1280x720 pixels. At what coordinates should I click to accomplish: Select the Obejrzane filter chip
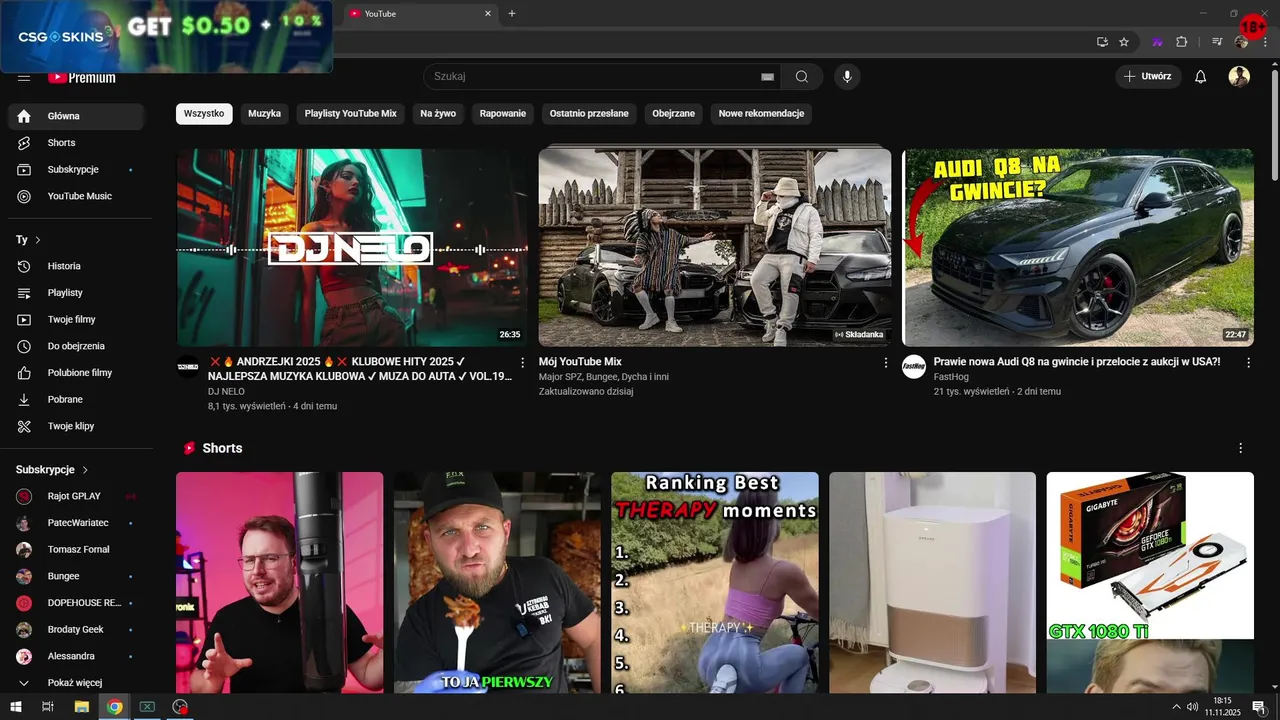tap(674, 114)
